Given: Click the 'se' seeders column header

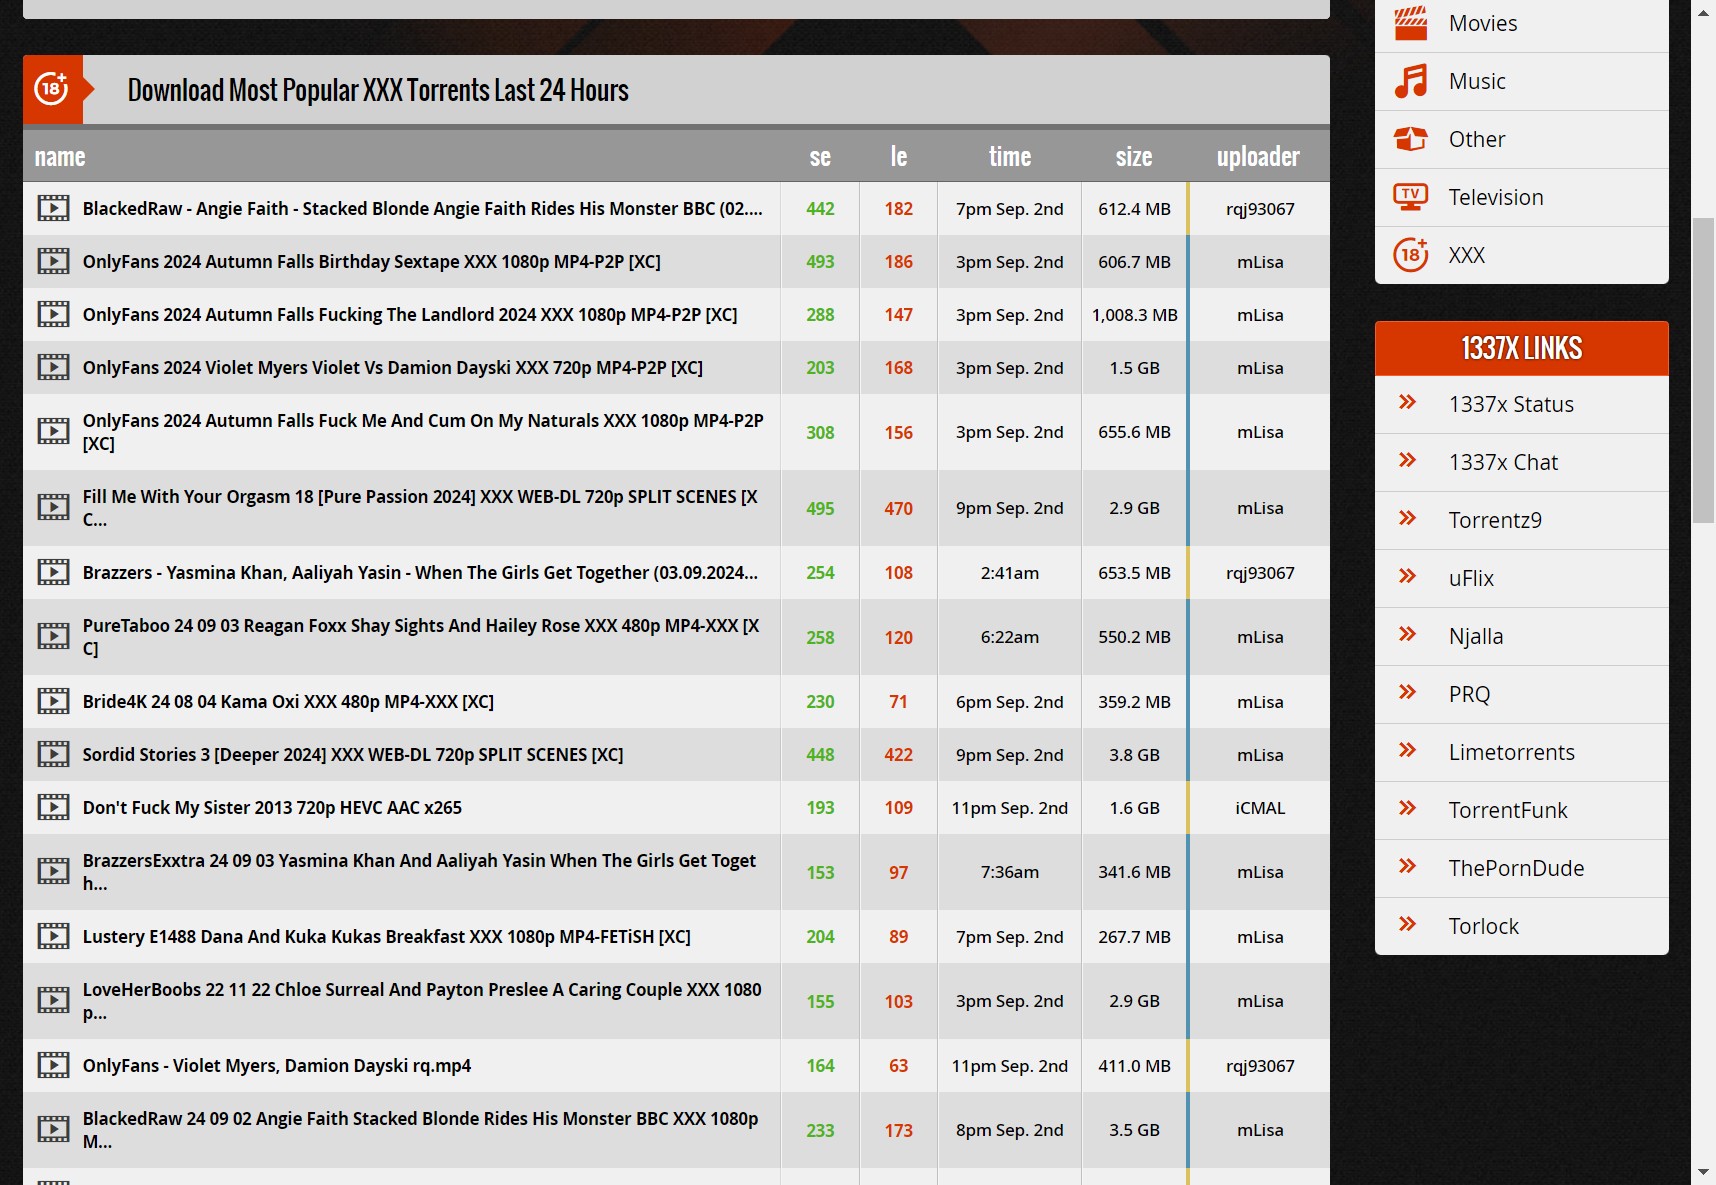Looking at the screenshot, I should 819,157.
